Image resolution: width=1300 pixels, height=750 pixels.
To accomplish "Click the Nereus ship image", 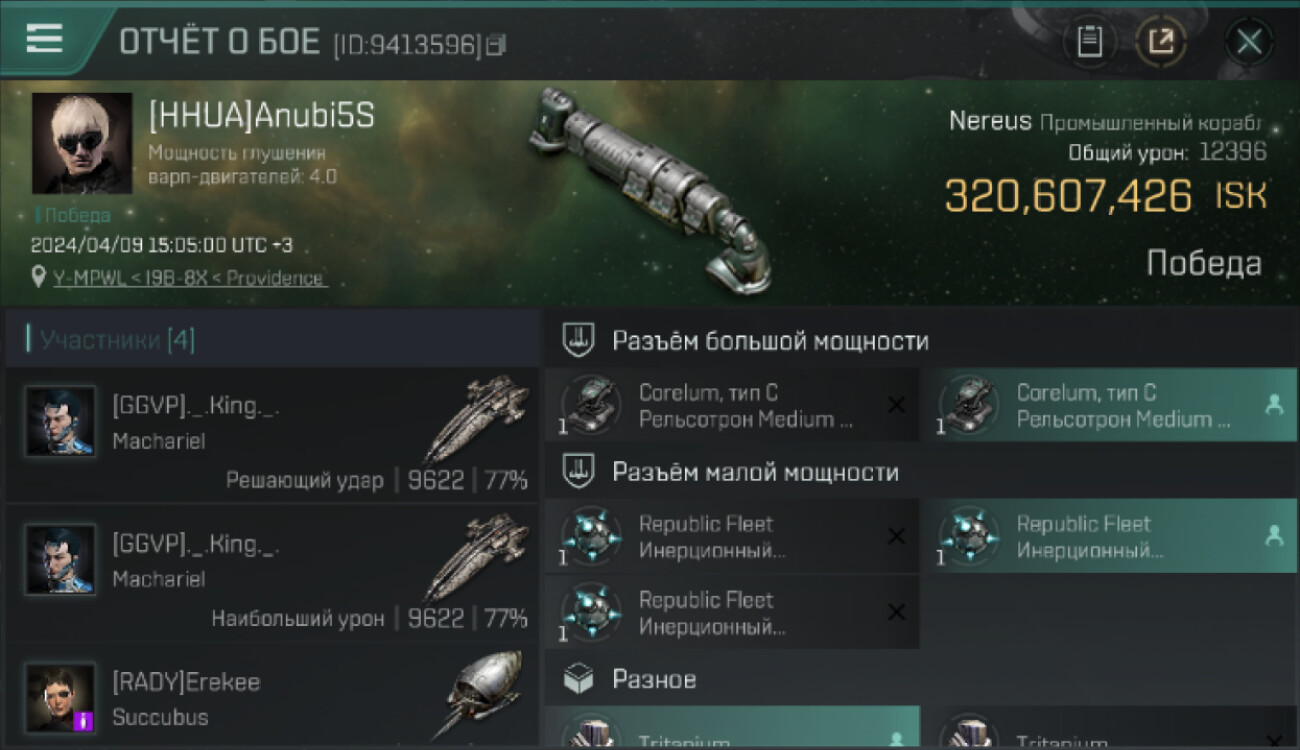I will click(650, 190).
